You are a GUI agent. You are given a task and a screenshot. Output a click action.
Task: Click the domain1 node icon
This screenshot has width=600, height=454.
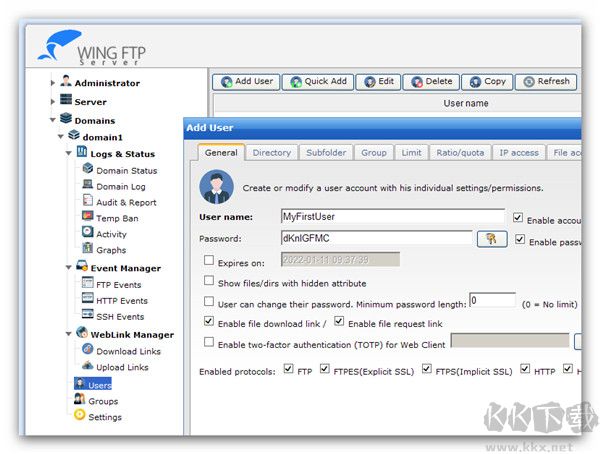[74, 135]
